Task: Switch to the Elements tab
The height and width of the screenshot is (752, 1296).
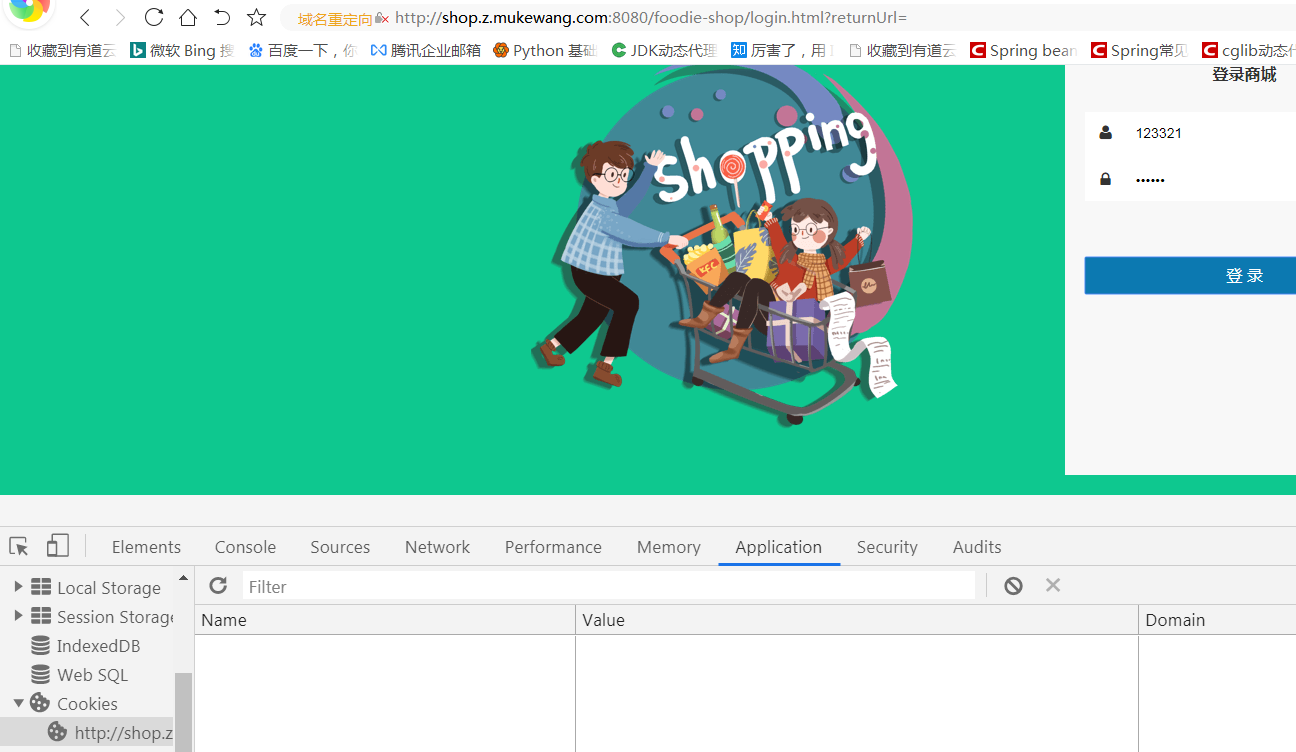Action: pos(146,547)
